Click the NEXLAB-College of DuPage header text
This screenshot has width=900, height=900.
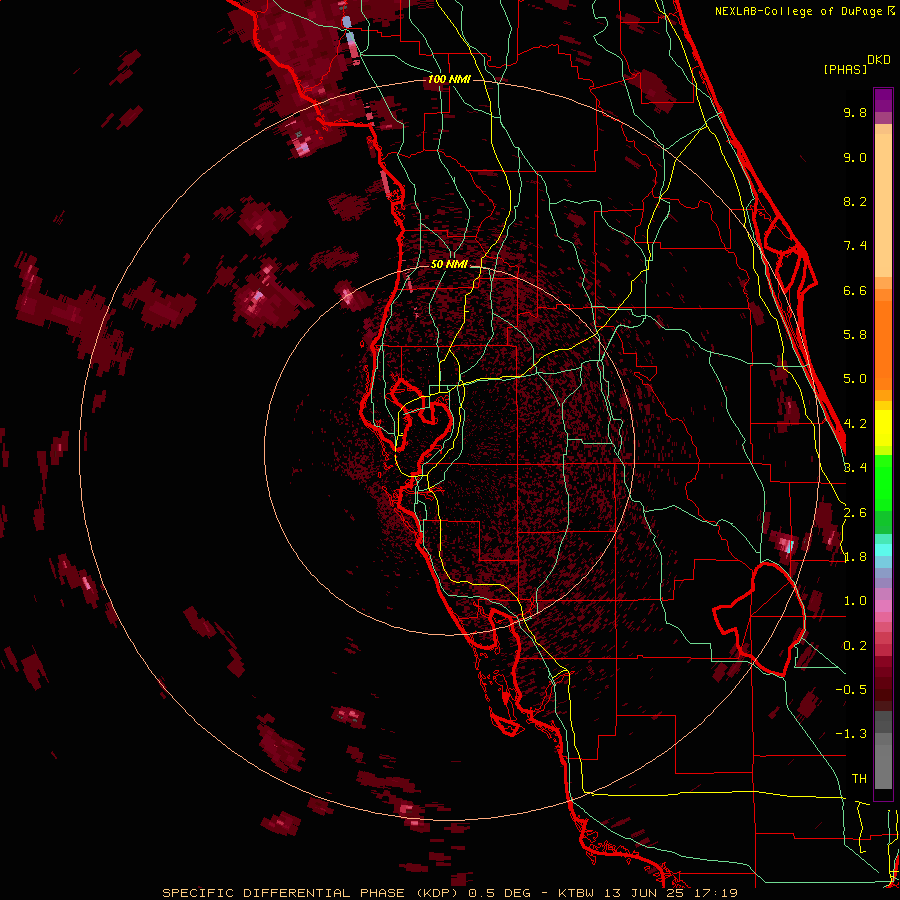click(798, 11)
